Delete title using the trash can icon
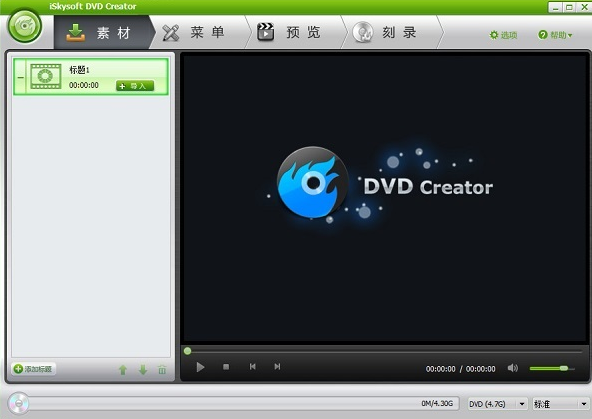Viewport: 592px width, 419px height. pos(162,370)
